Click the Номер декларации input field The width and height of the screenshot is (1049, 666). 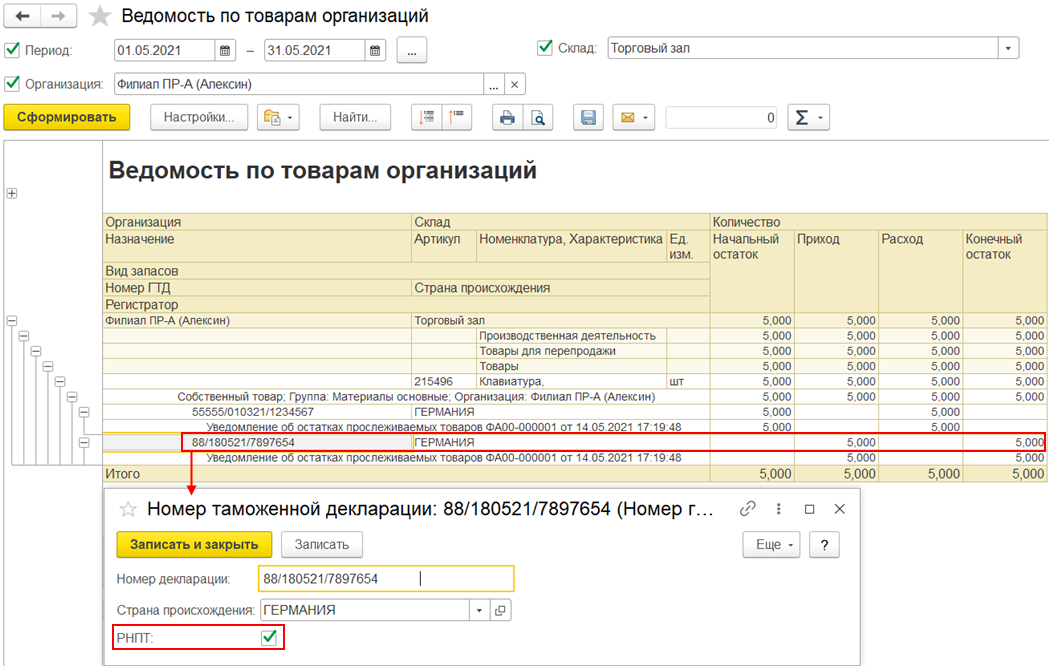pos(385,579)
